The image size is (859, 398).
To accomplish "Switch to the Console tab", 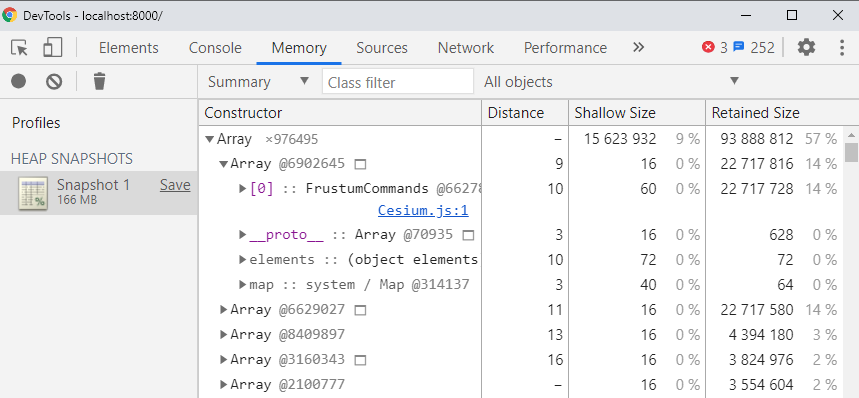I will tap(215, 48).
